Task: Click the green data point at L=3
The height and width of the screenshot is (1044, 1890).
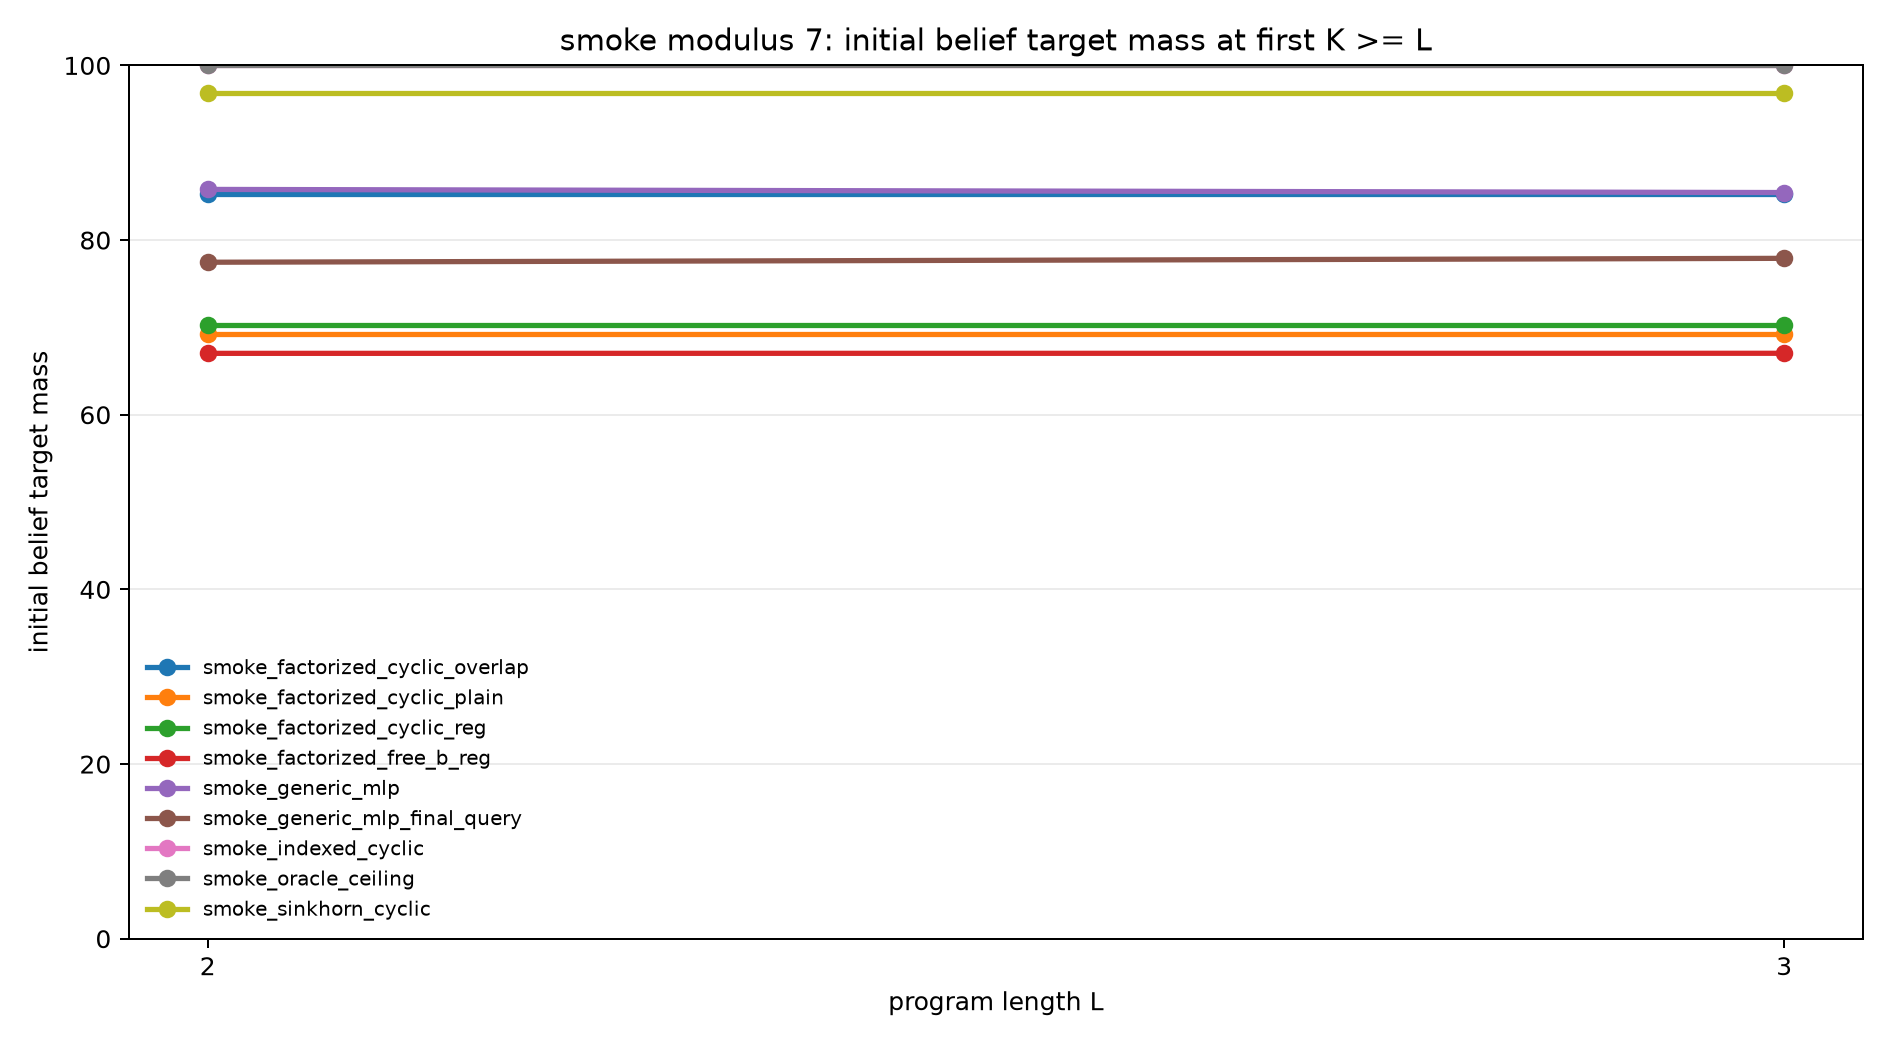Action: (x=1784, y=325)
